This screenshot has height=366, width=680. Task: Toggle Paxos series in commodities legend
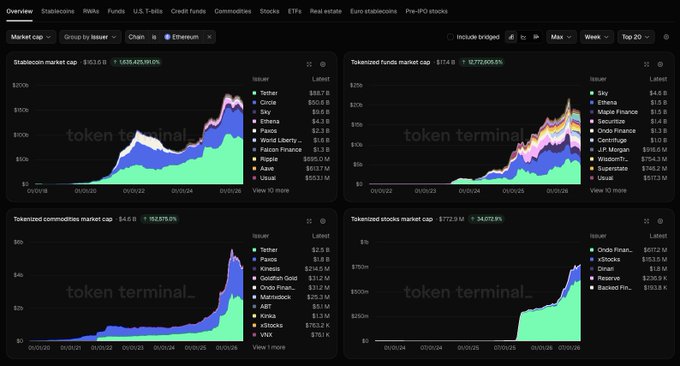click(x=291, y=259)
